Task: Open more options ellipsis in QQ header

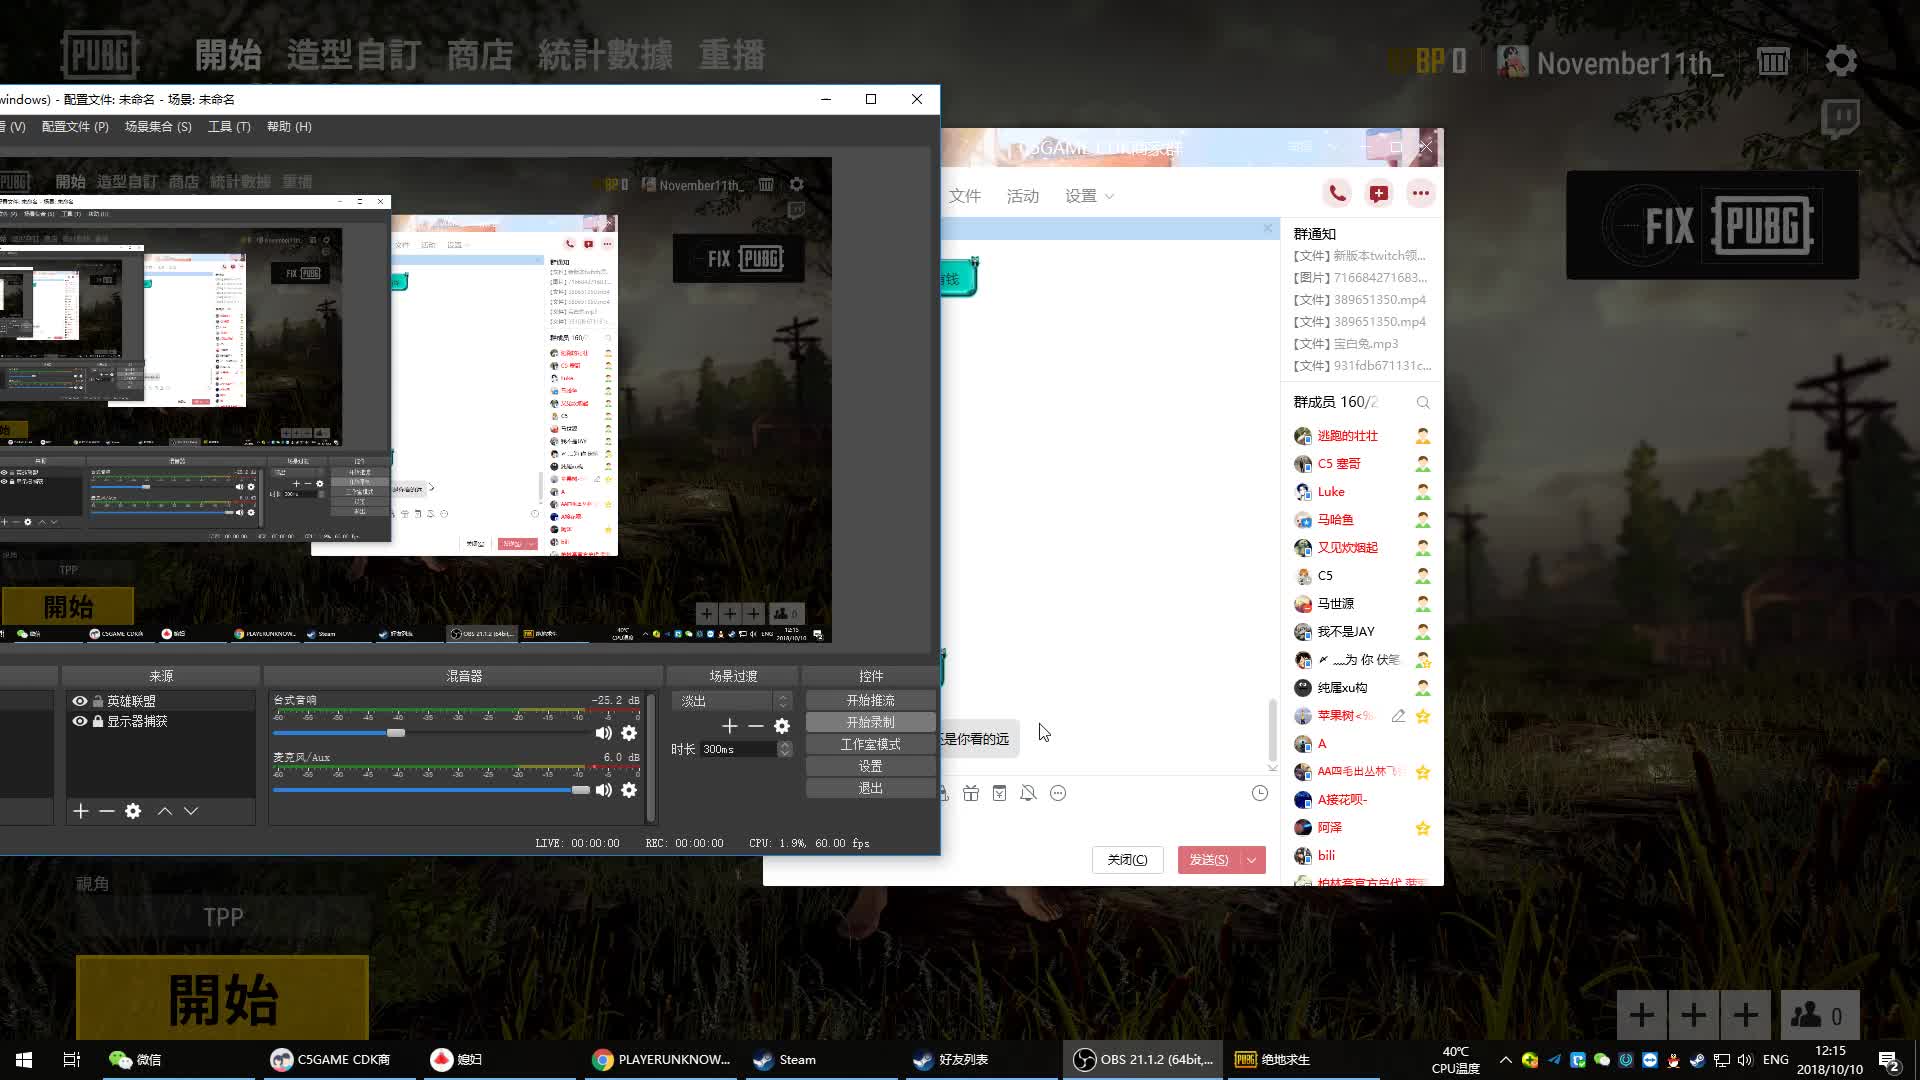Action: (1421, 194)
